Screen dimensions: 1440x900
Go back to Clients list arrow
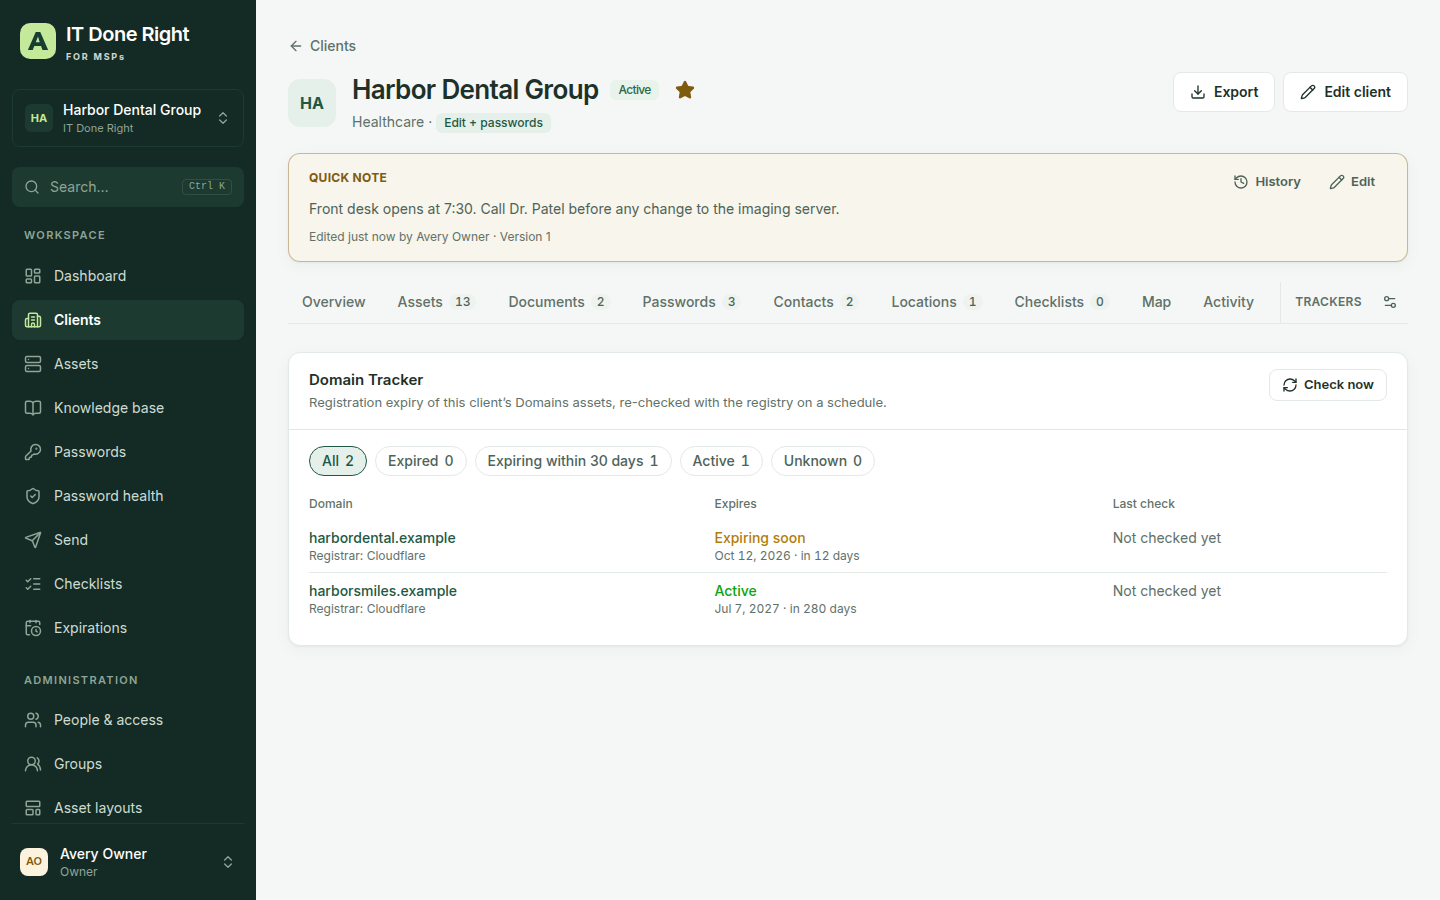click(x=296, y=46)
